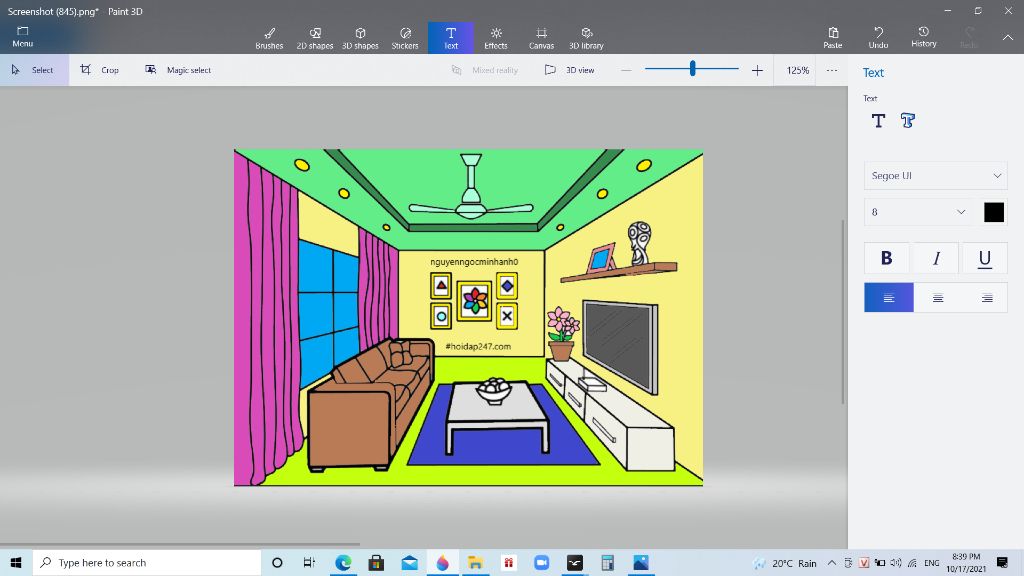
Task: Toggle 3D view
Action: pyautogui.click(x=569, y=70)
